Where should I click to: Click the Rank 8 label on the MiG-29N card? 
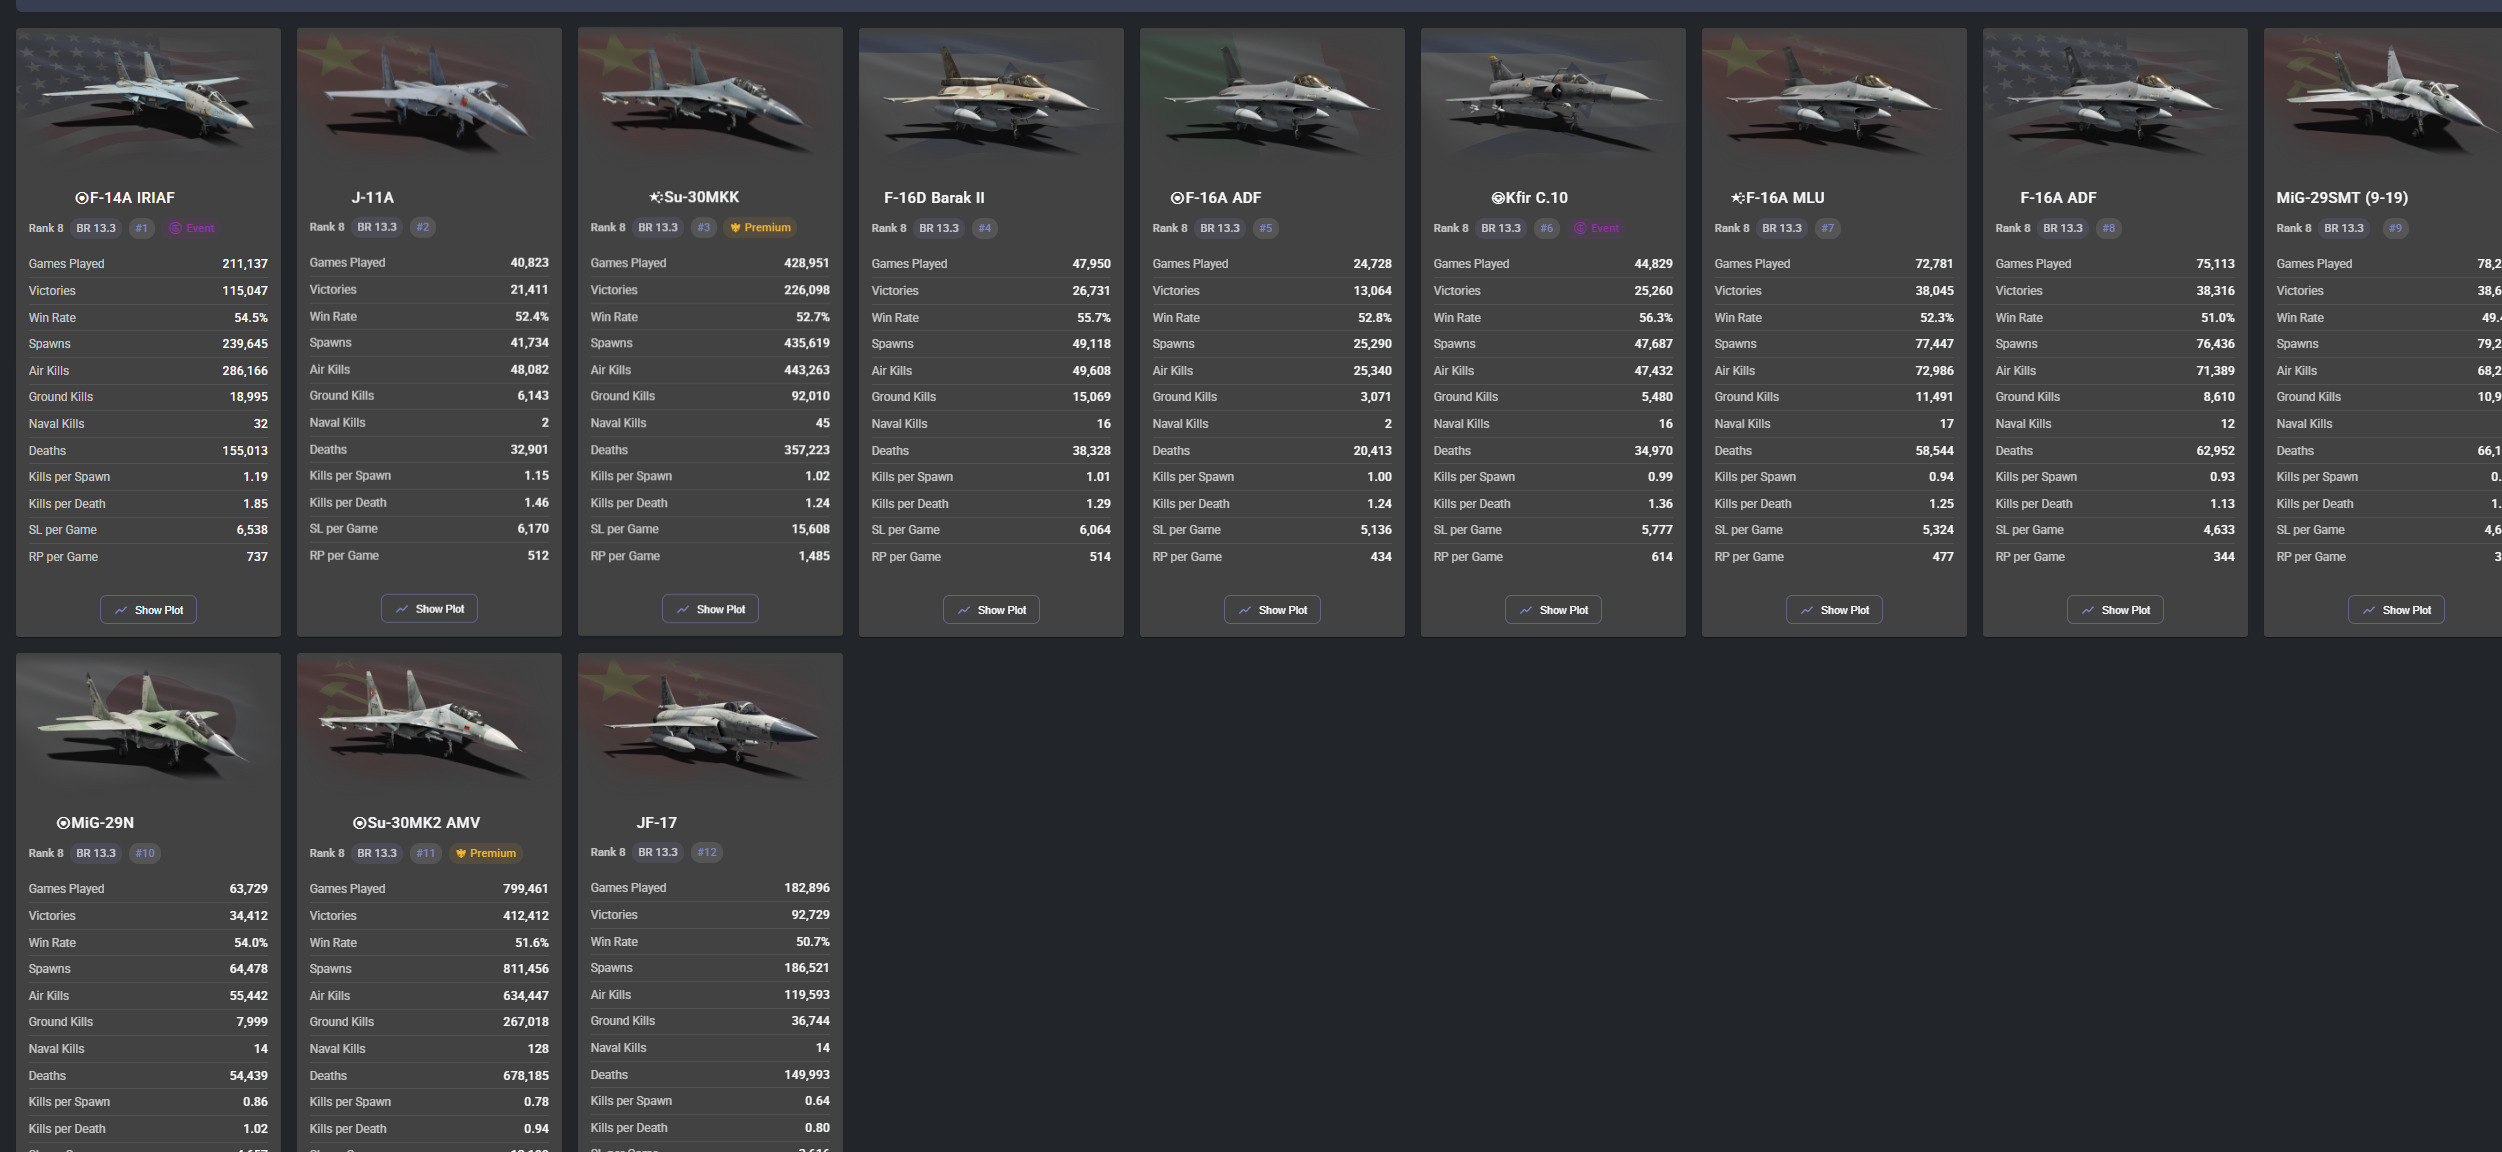click(x=46, y=853)
